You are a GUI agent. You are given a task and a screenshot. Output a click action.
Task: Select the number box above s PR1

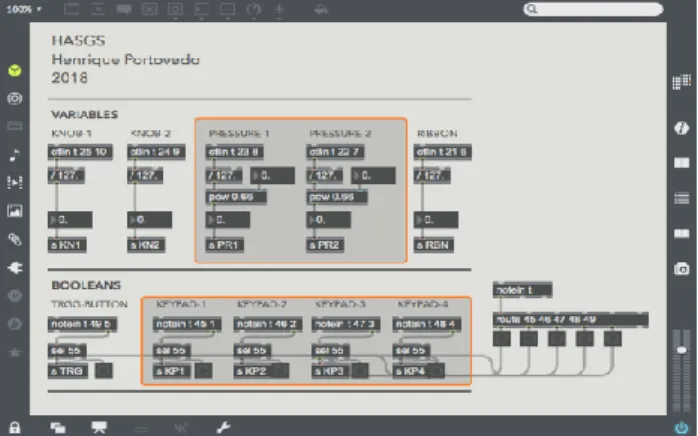coord(227,220)
